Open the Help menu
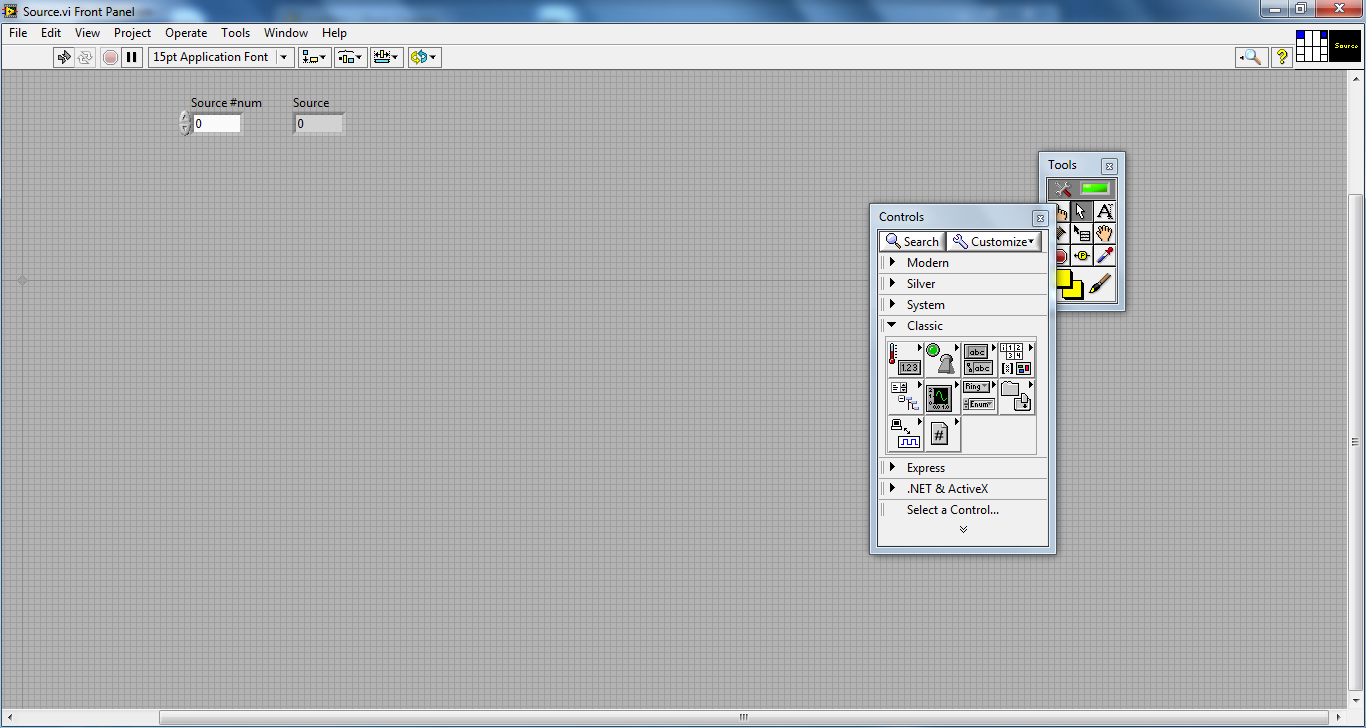1366x728 pixels. pos(334,33)
